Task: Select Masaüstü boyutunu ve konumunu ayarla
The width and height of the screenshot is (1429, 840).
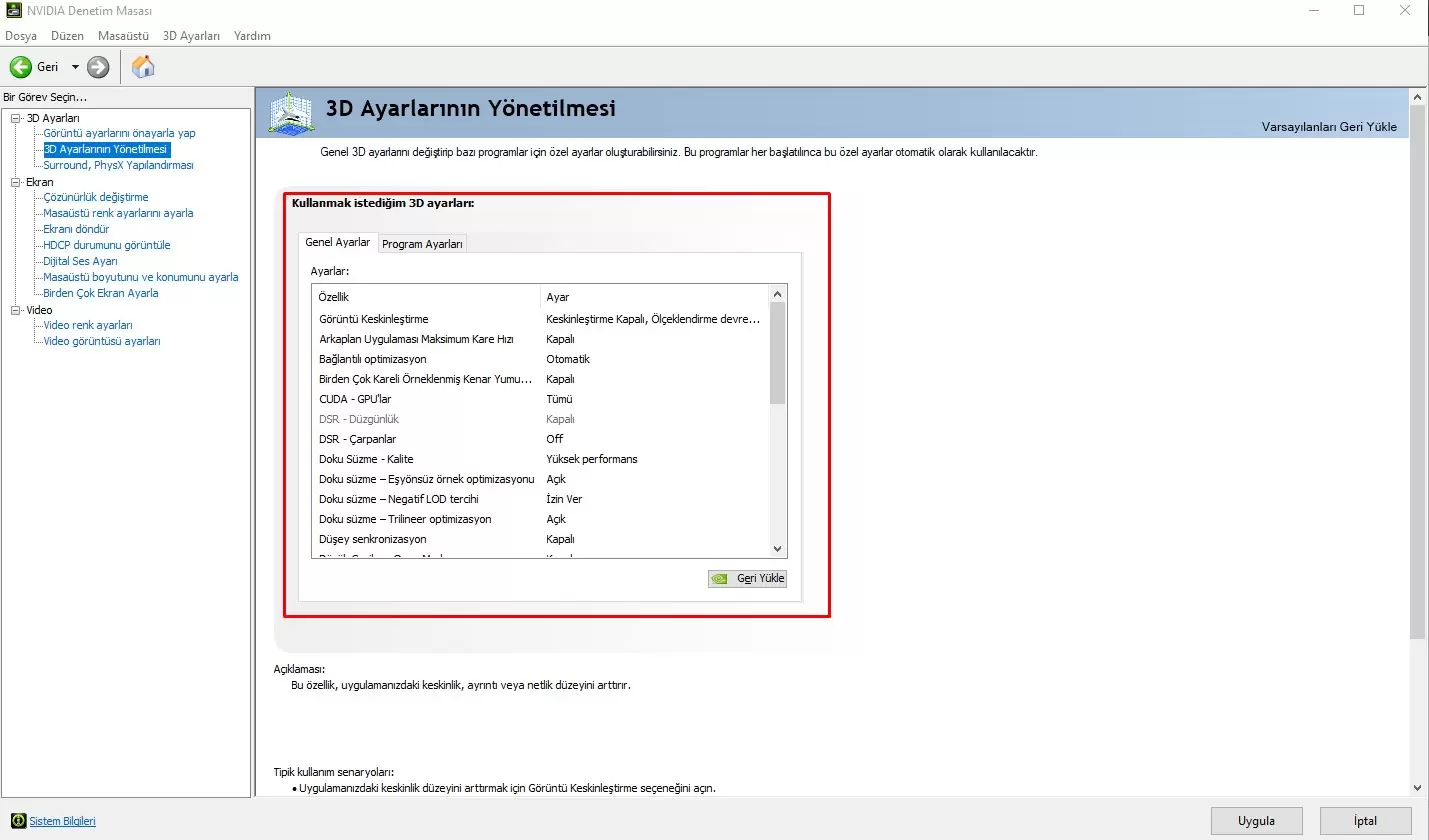Action: pyautogui.click(x=141, y=277)
